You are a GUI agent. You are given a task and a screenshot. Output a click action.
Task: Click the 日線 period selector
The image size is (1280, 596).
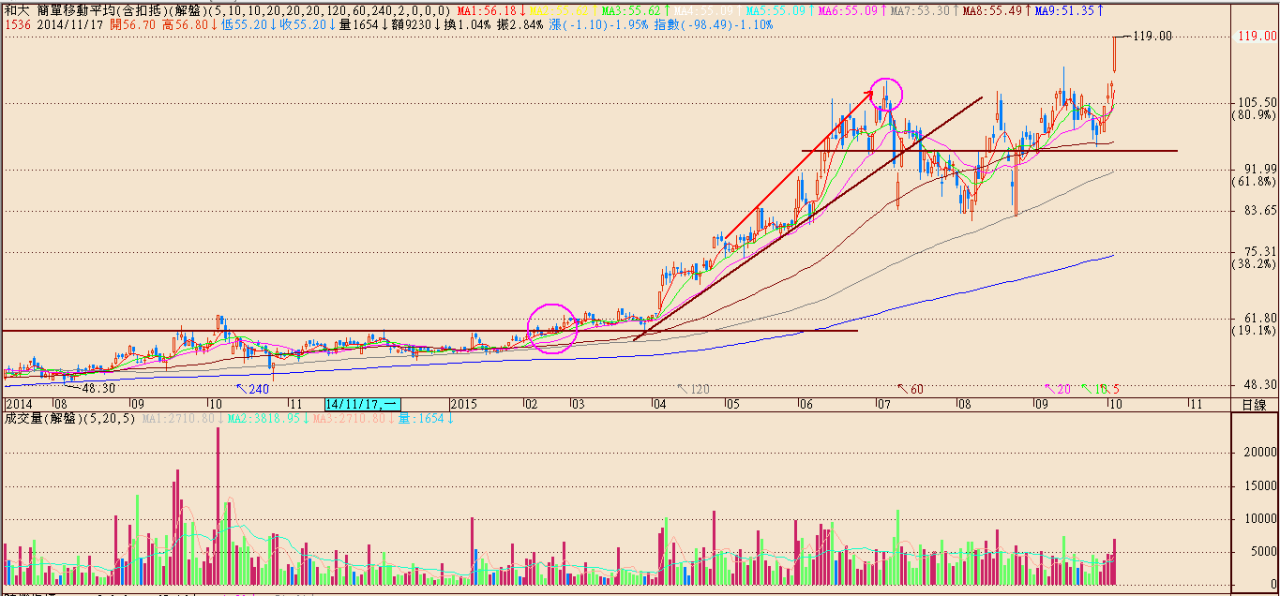click(1253, 404)
